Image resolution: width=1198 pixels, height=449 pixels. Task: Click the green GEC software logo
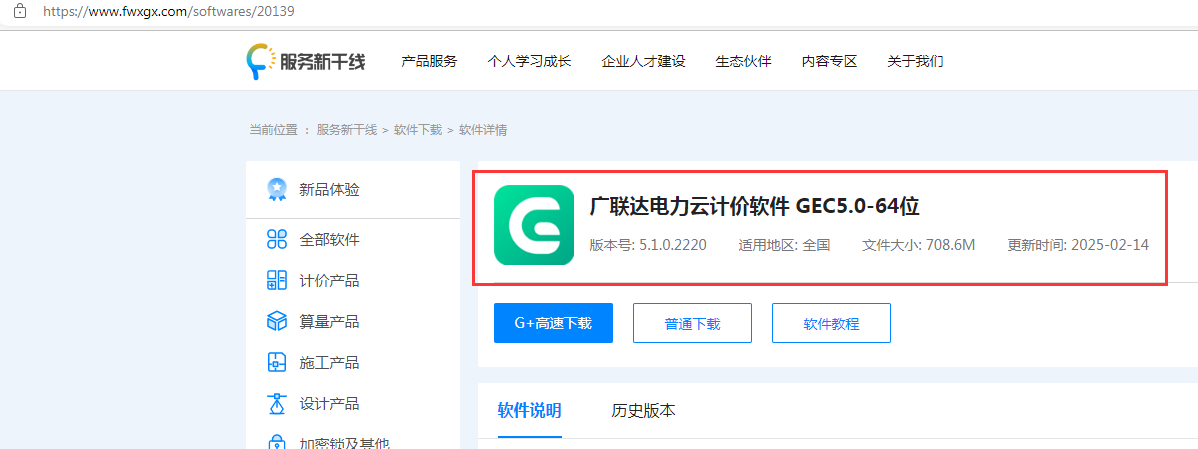click(534, 225)
